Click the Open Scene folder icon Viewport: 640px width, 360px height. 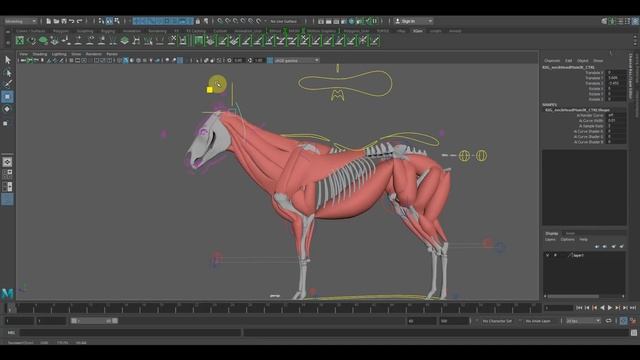[56, 21]
